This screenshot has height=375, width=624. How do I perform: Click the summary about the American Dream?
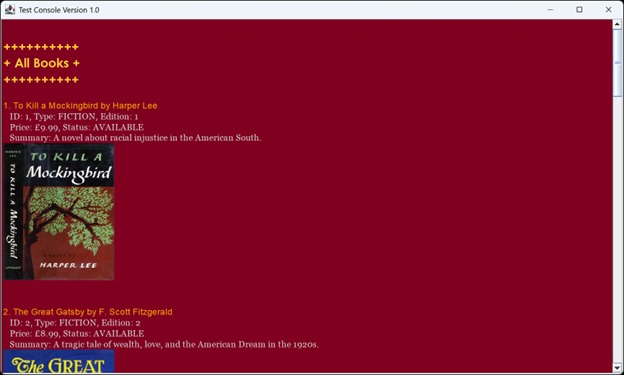coord(164,344)
